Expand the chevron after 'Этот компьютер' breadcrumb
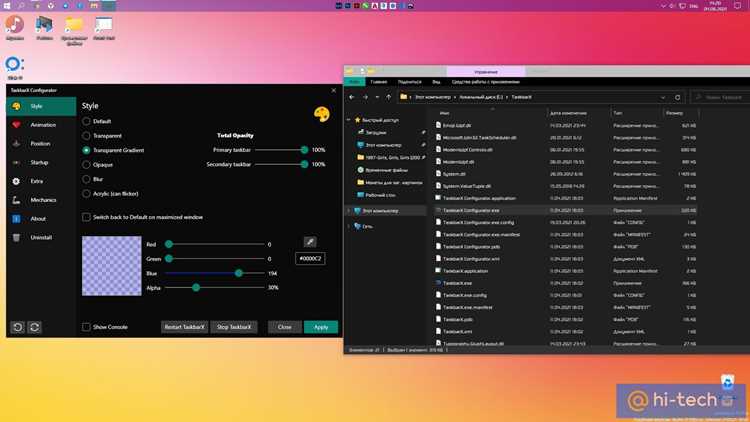The width and height of the screenshot is (750, 422). click(x=455, y=97)
